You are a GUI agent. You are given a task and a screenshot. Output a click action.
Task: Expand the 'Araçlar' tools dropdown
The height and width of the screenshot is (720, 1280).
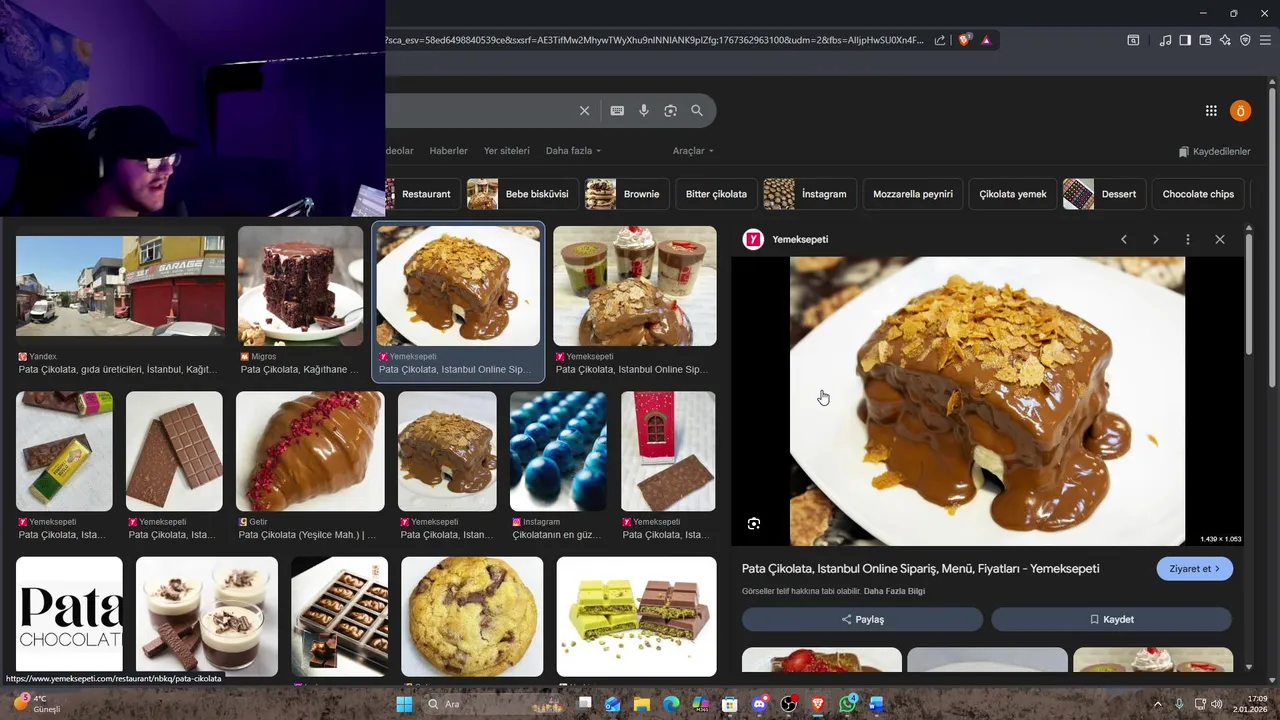[693, 151]
